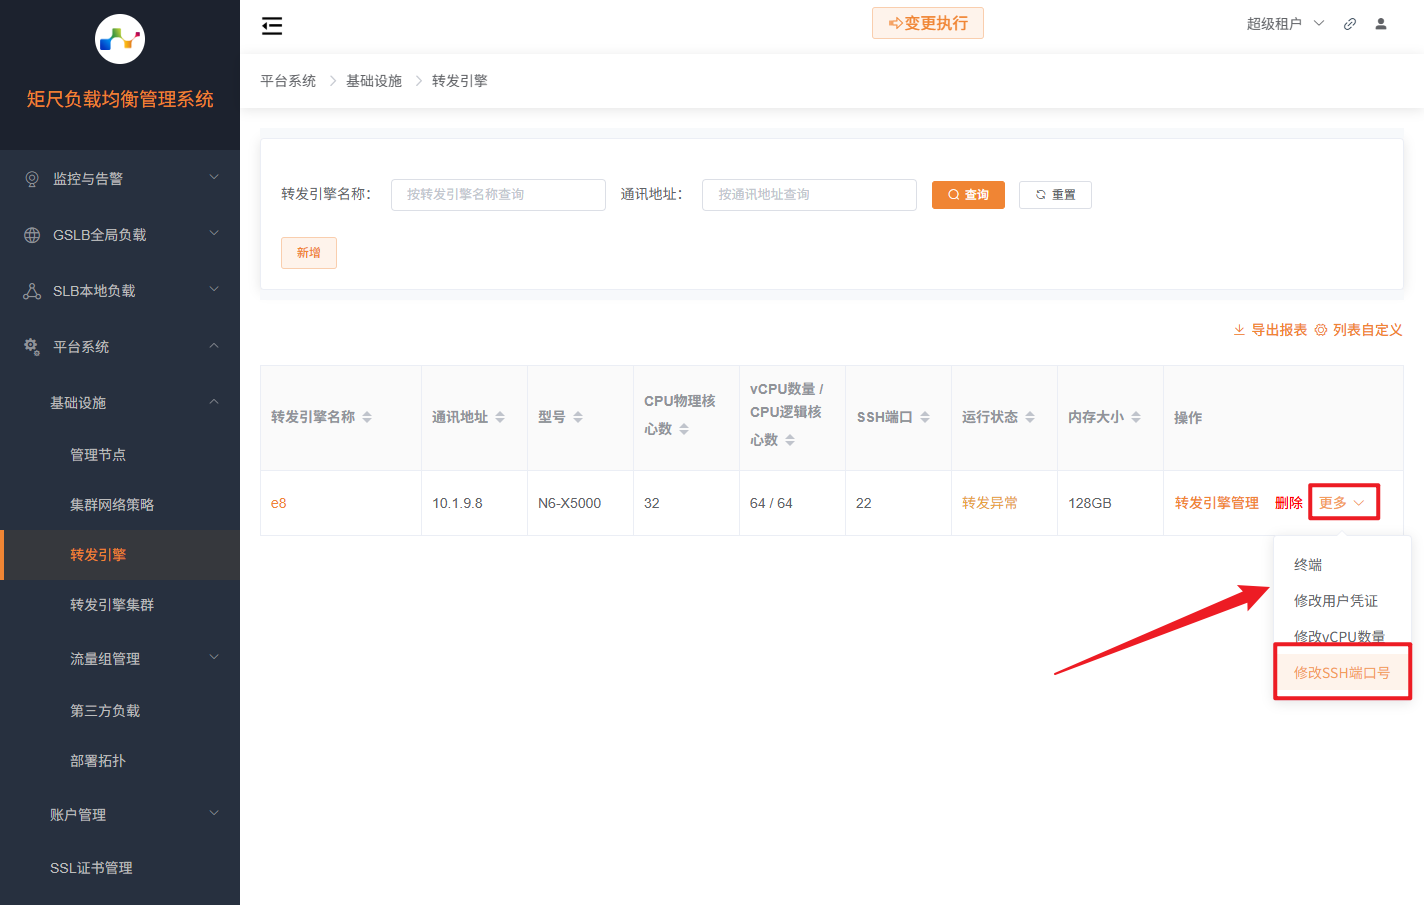The width and height of the screenshot is (1424, 905).
Task: Open 列表自定义 column settings
Action: (x=1358, y=330)
